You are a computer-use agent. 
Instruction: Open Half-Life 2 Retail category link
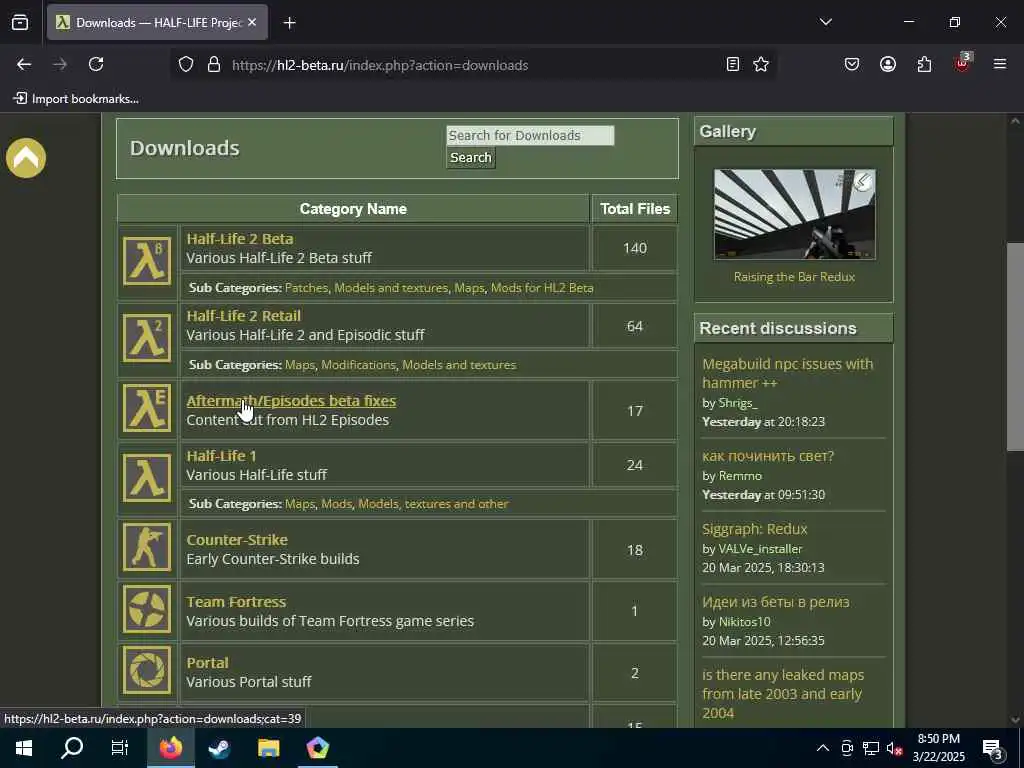coord(244,316)
